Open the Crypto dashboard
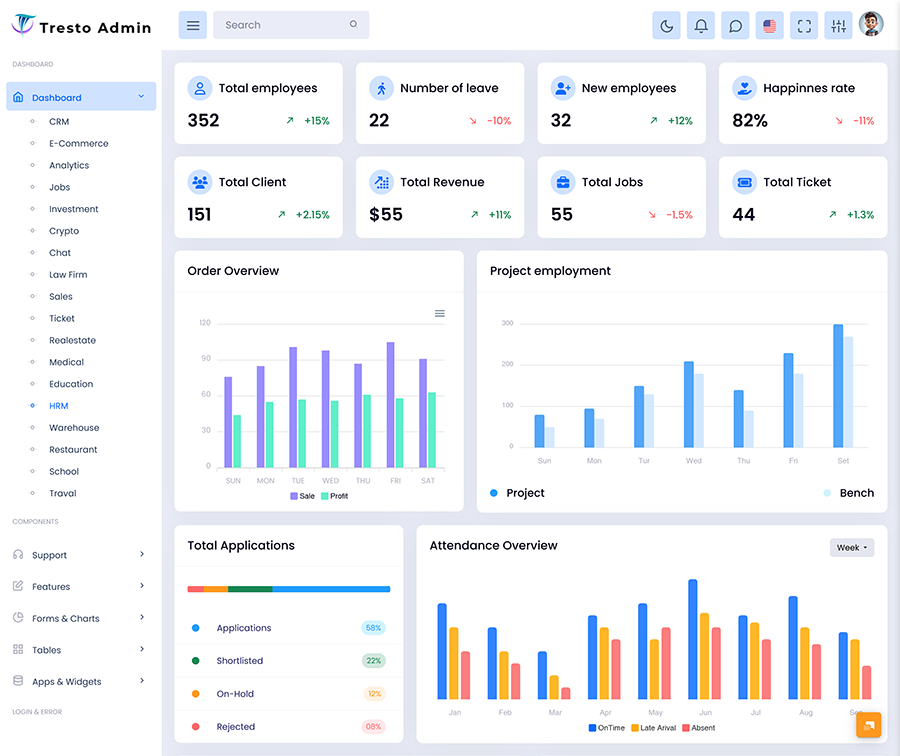Image resolution: width=900 pixels, height=756 pixels. coord(64,231)
